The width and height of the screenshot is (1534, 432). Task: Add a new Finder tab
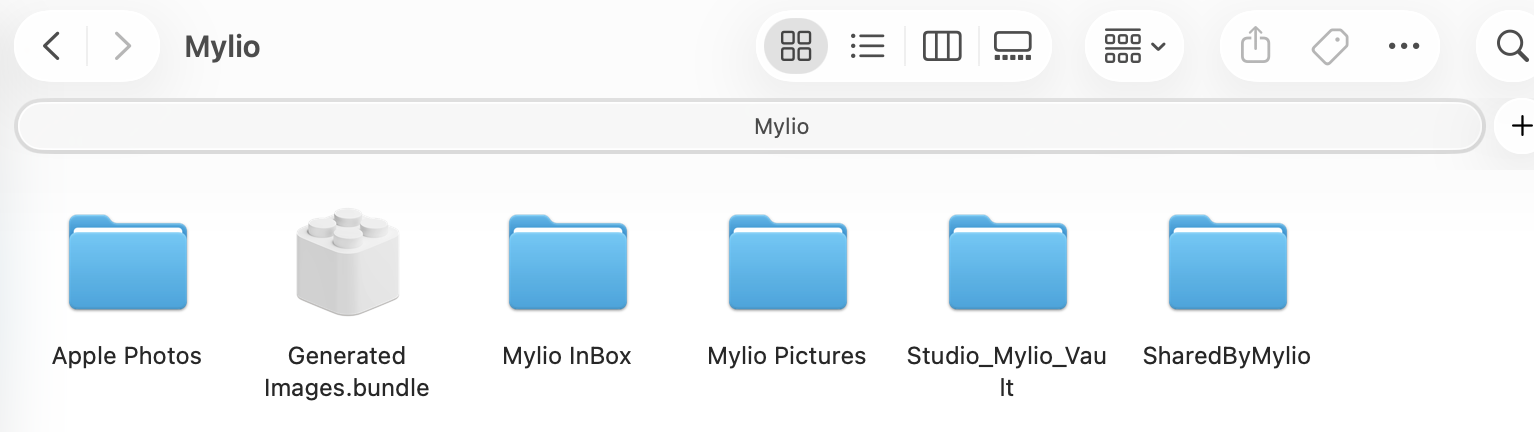pos(1521,127)
